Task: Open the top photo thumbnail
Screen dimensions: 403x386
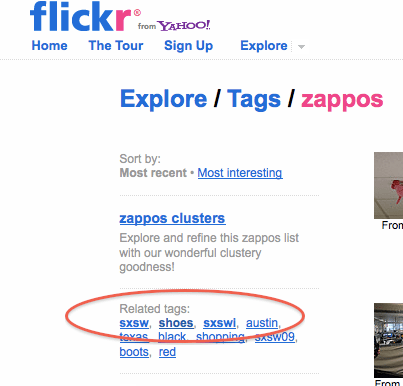Action: [x=388, y=185]
